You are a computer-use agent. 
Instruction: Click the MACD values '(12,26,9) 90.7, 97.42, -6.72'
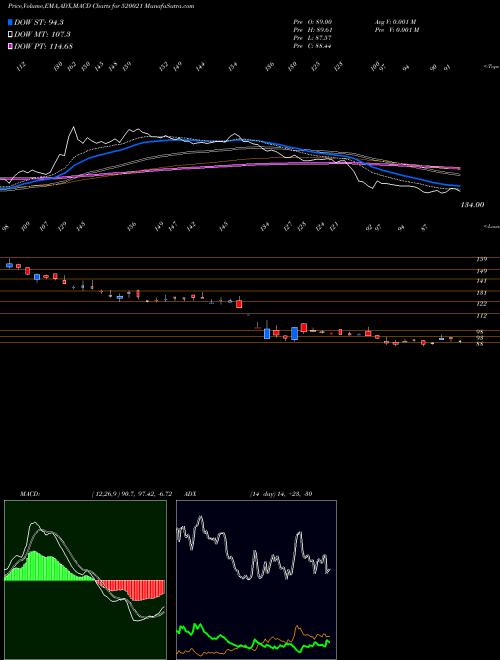click(x=131, y=494)
